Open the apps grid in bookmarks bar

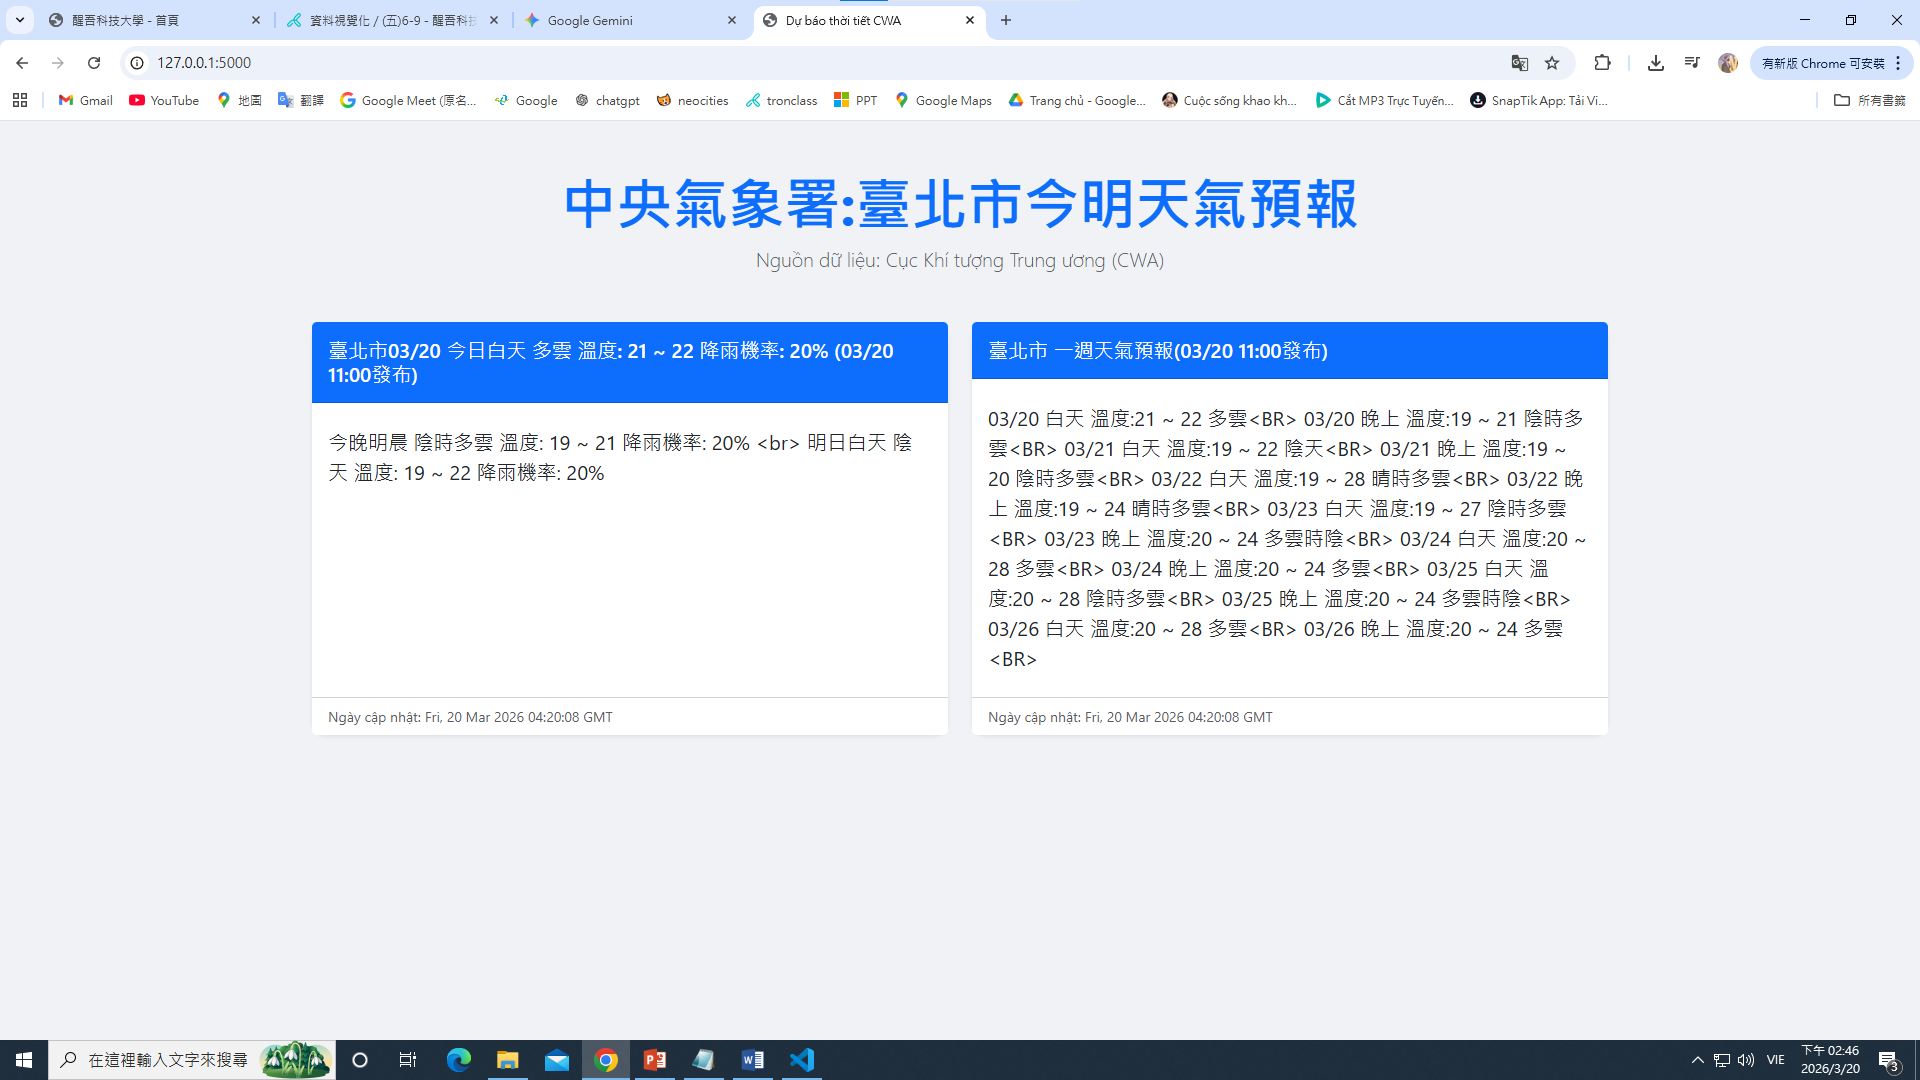click(20, 100)
